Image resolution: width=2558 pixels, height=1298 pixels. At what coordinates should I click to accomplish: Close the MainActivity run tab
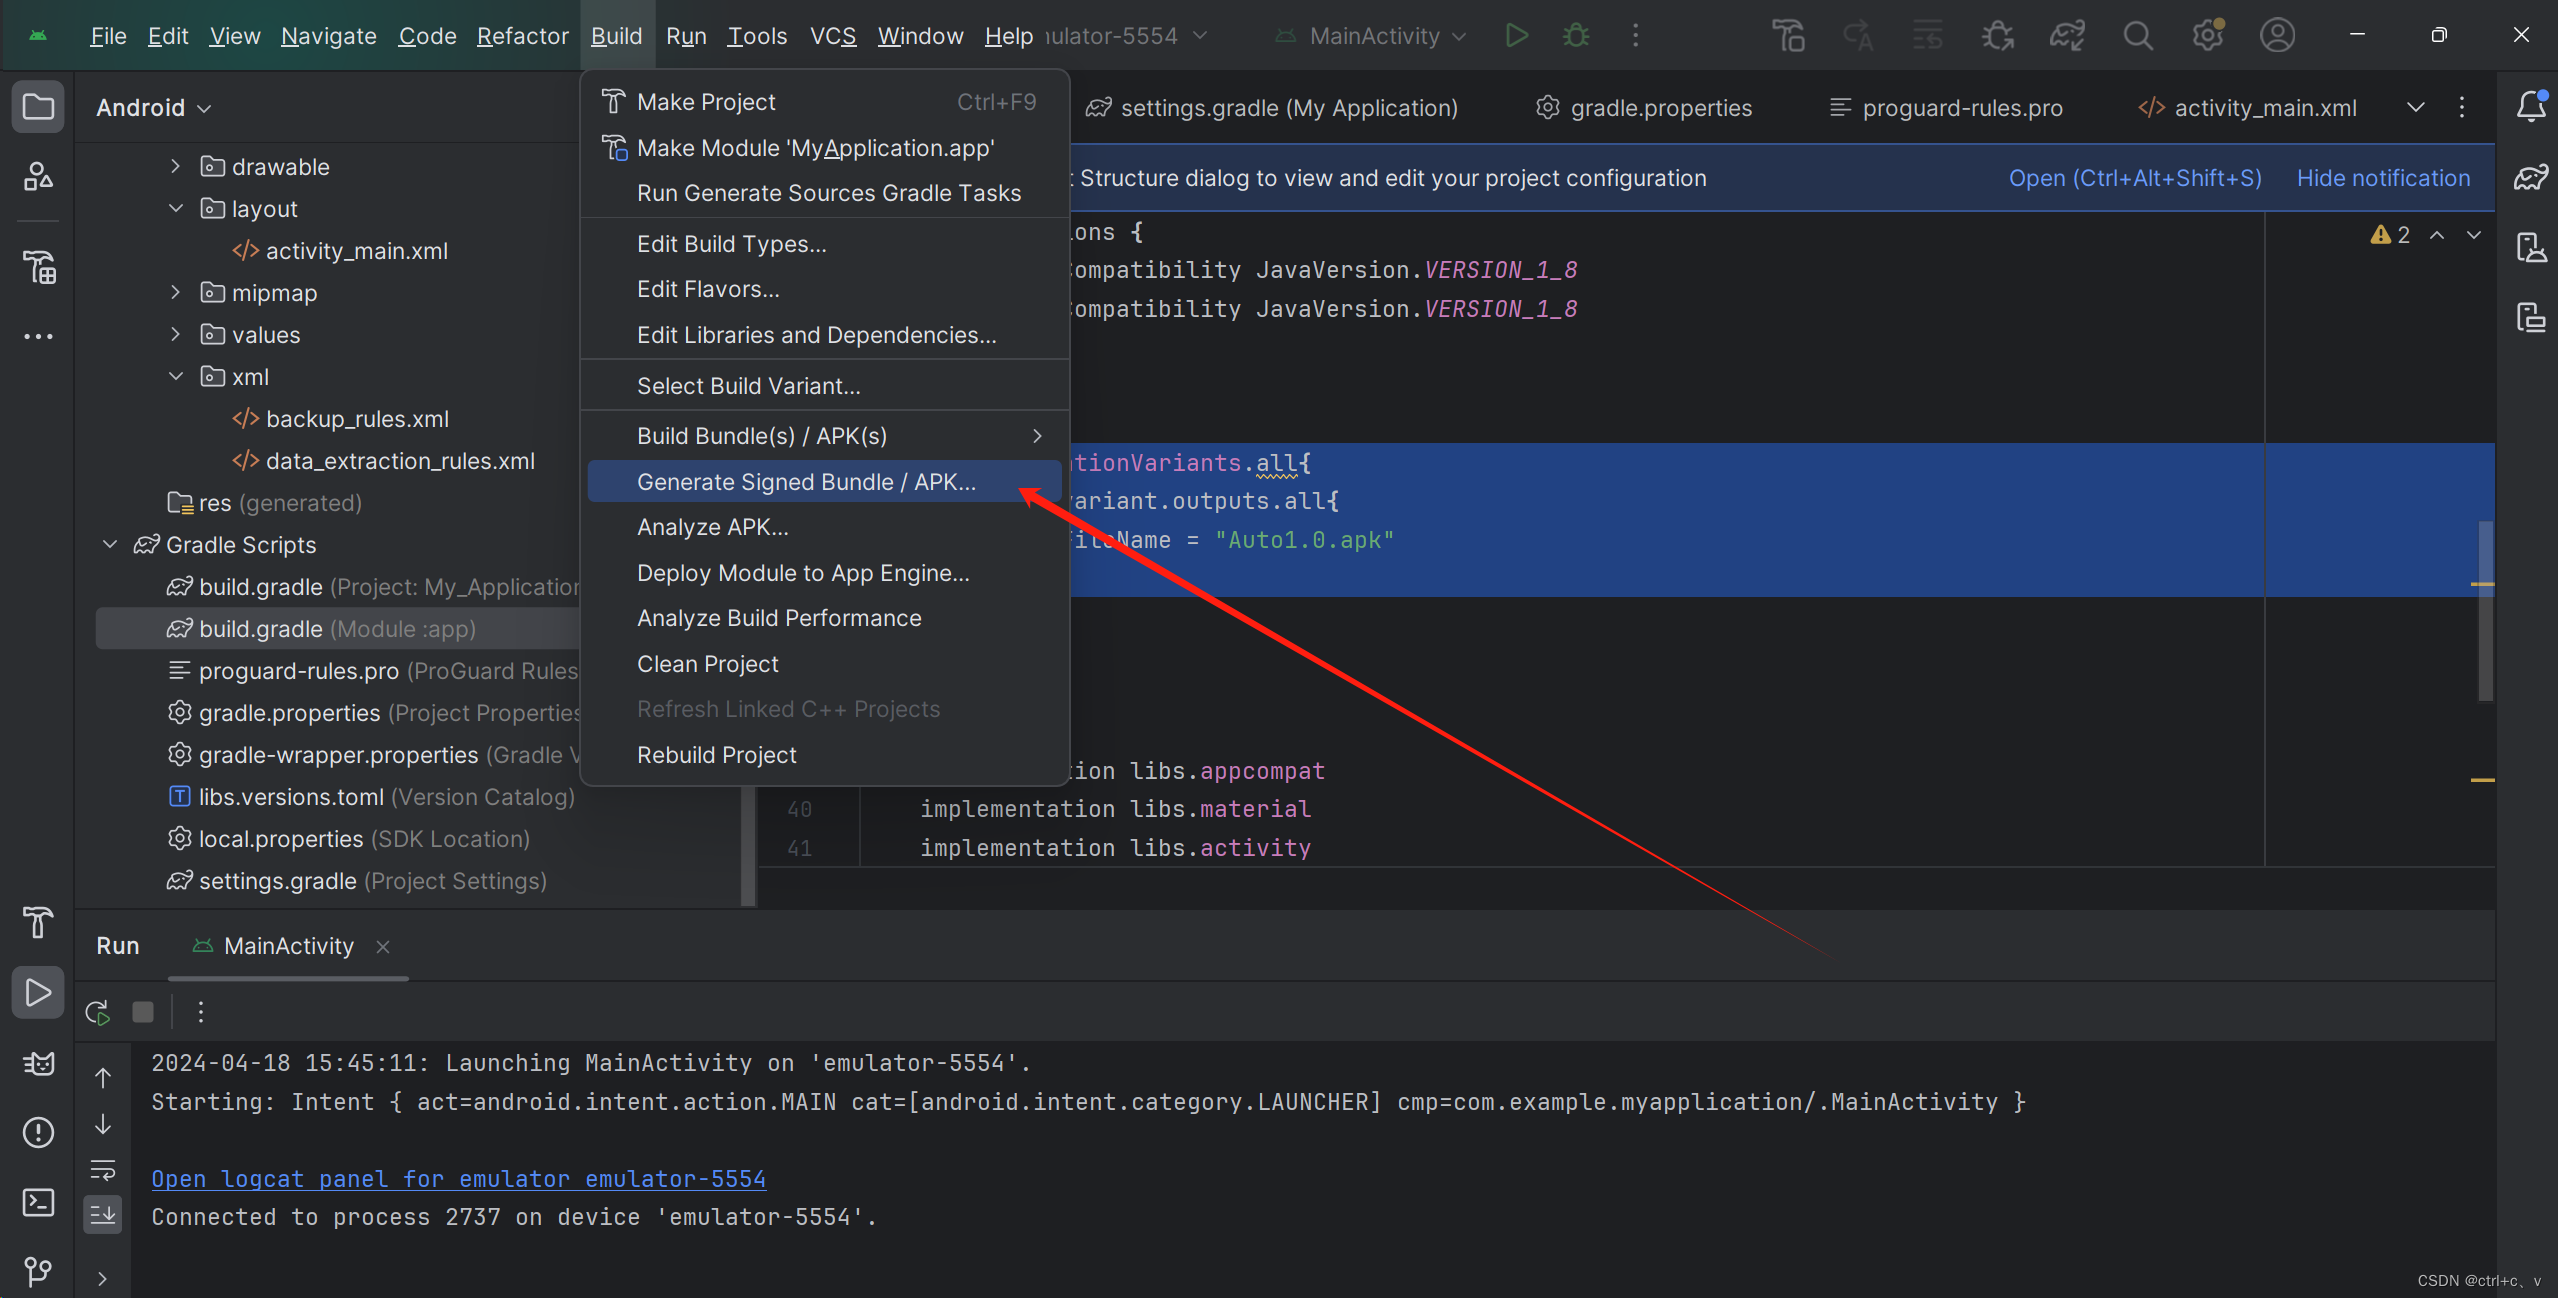(383, 946)
